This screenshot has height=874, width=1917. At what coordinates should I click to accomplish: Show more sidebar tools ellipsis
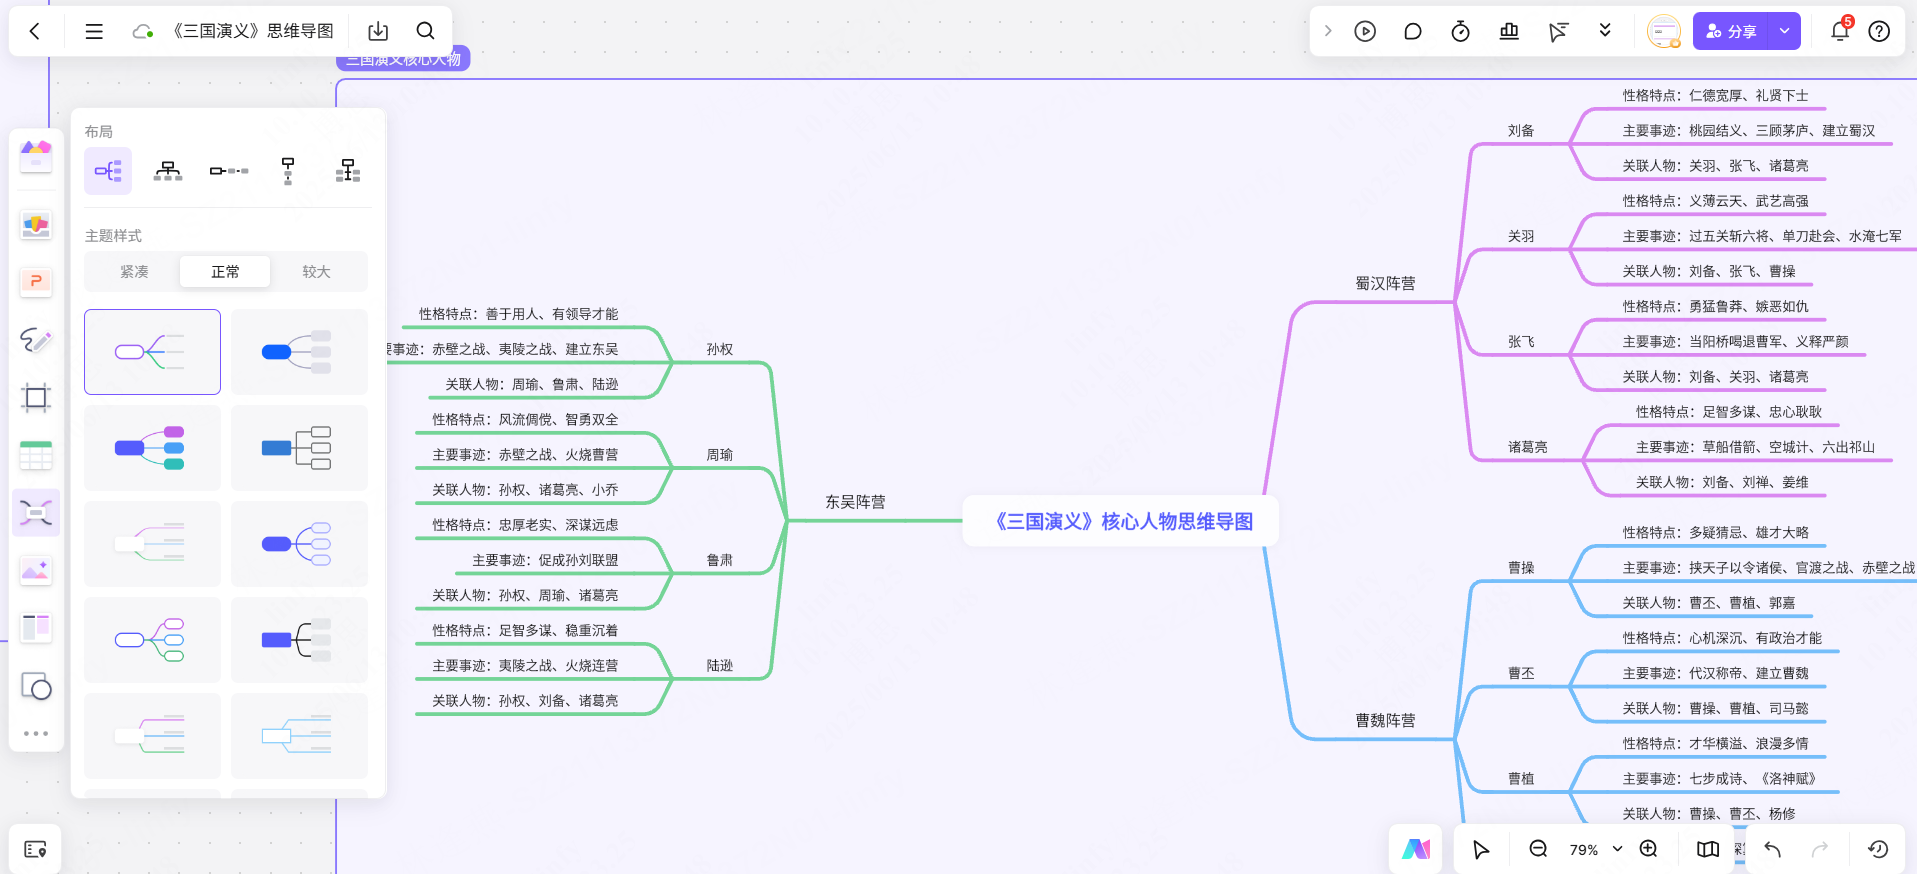[x=36, y=734]
